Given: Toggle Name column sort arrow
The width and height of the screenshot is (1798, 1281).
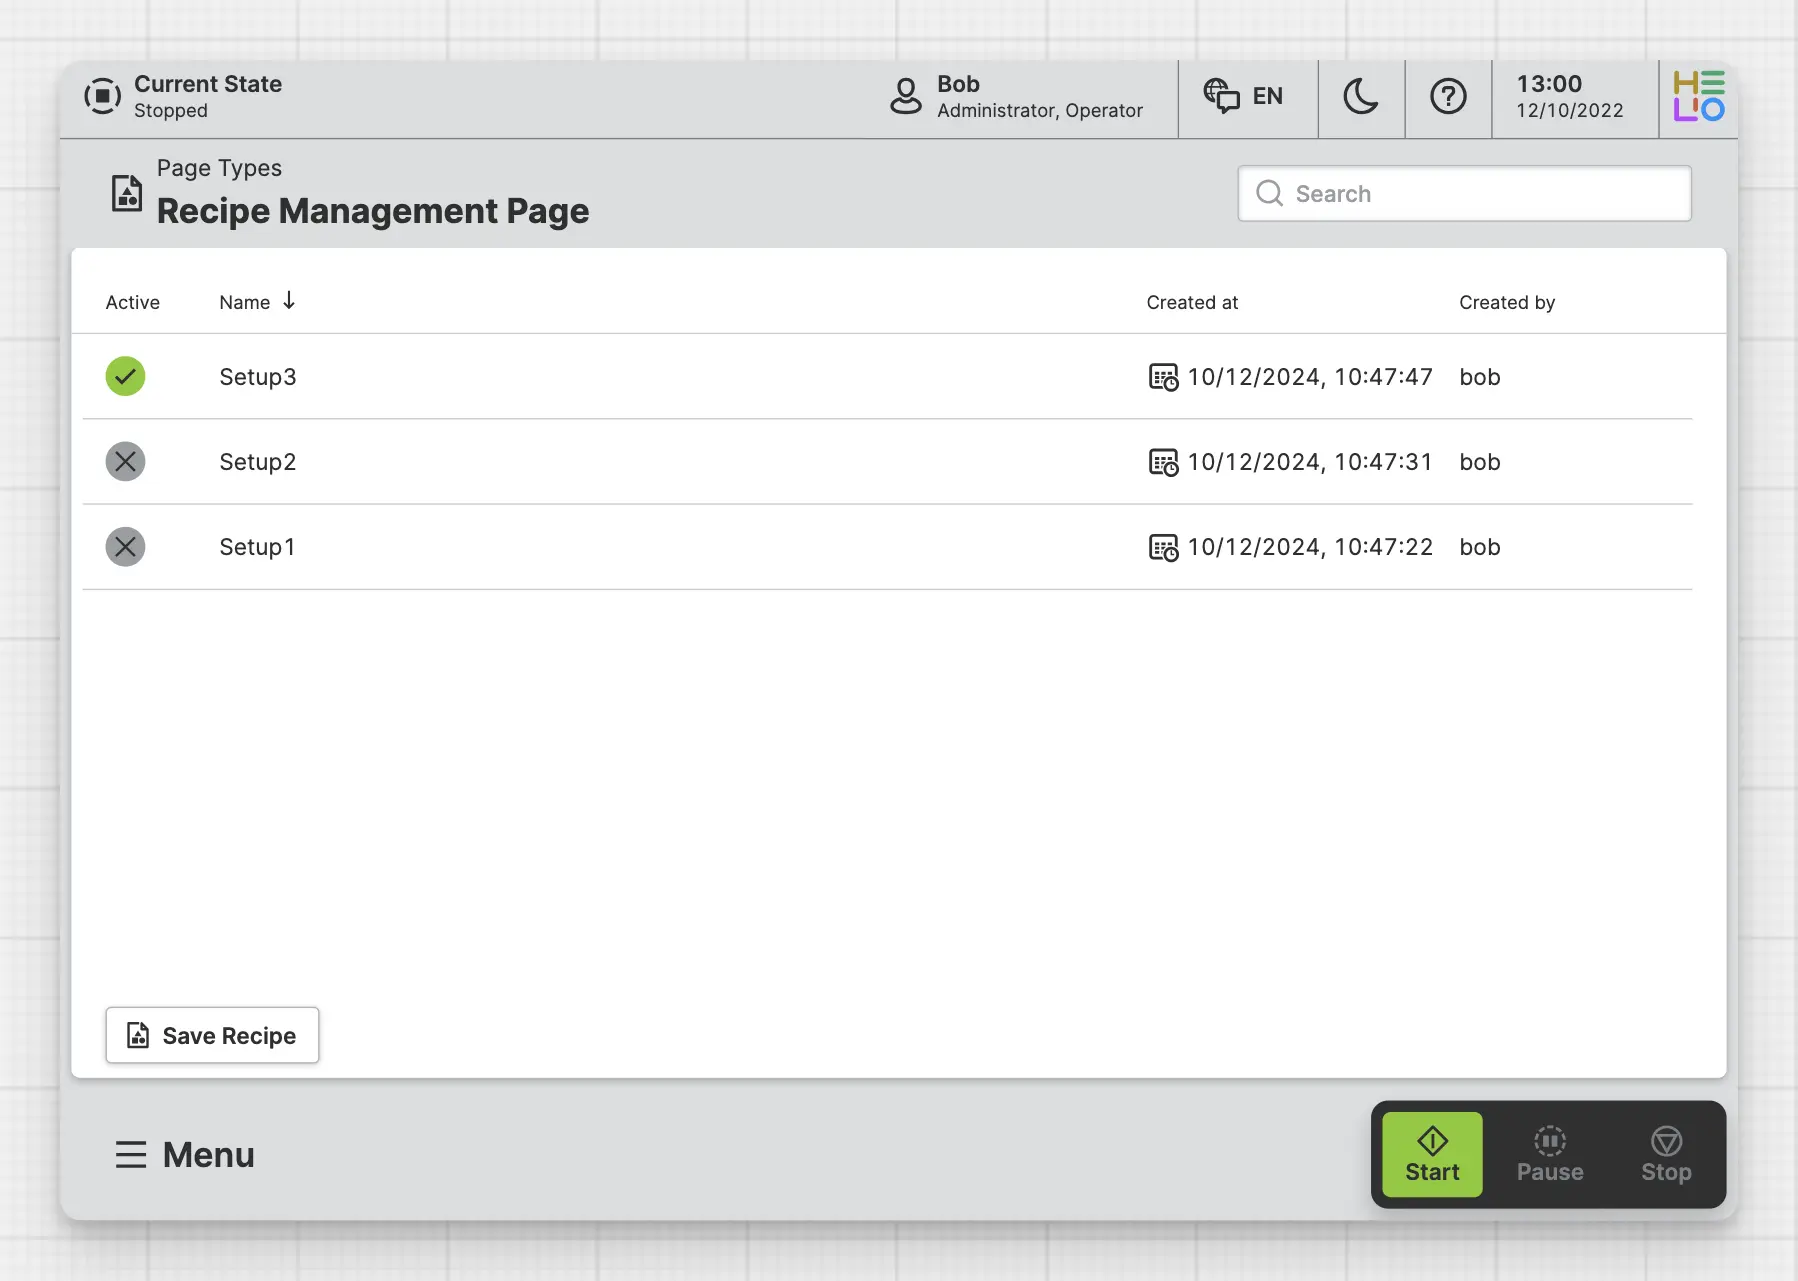Looking at the screenshot, I should (x=289, y=301).
